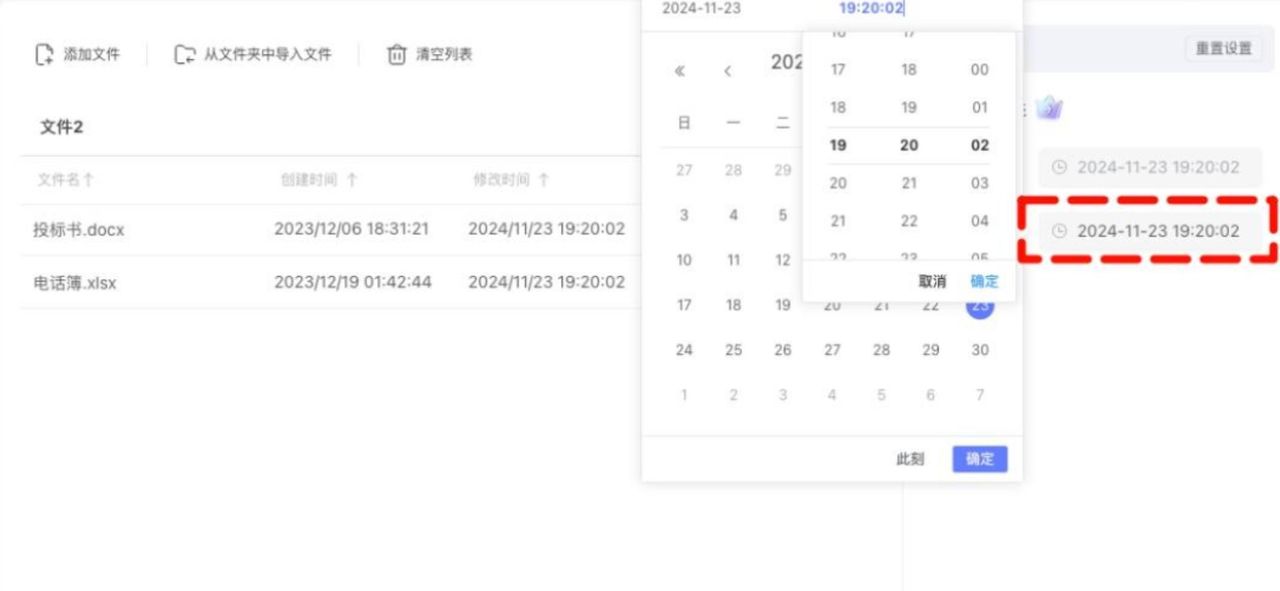Click the greyed-out upper 2024-11-23 19:20:02 field
Image resolution: width=1280 pixels, height=591 pixels.
point(1150,168)
